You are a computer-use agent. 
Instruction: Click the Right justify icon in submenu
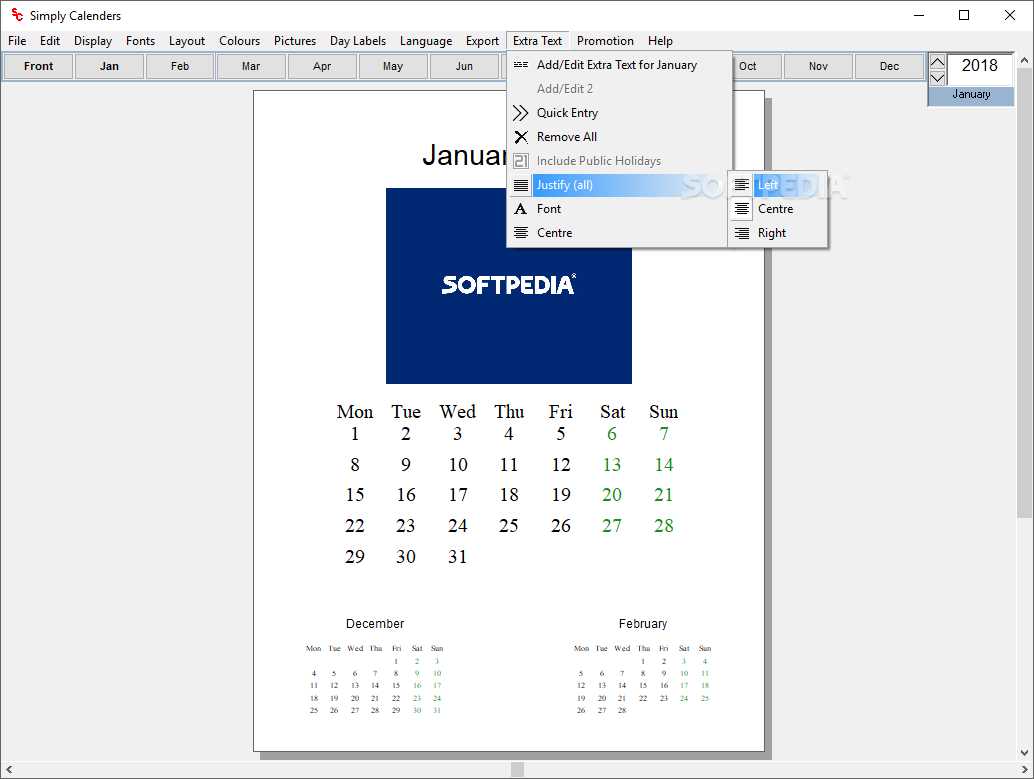[742, 233]
